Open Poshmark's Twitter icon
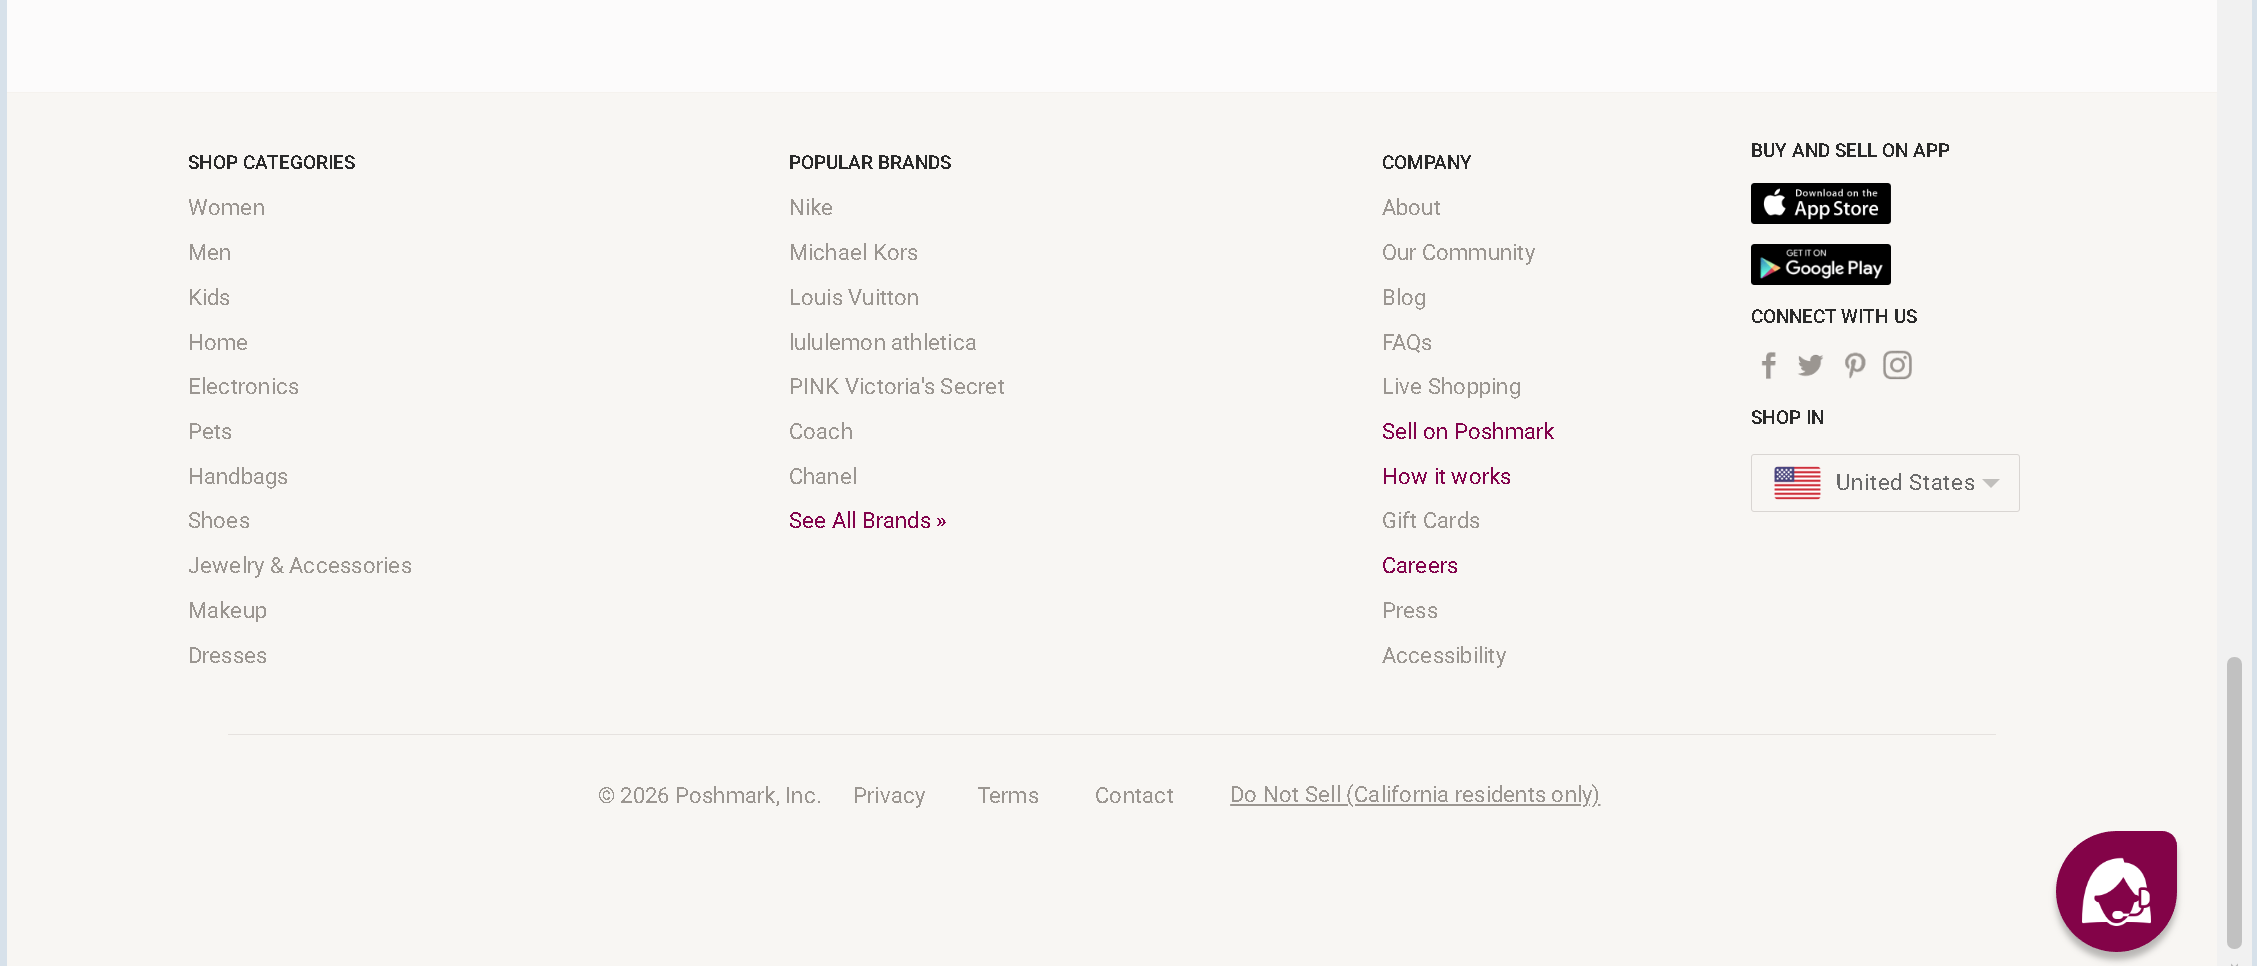 click(x=1810, y=365)
